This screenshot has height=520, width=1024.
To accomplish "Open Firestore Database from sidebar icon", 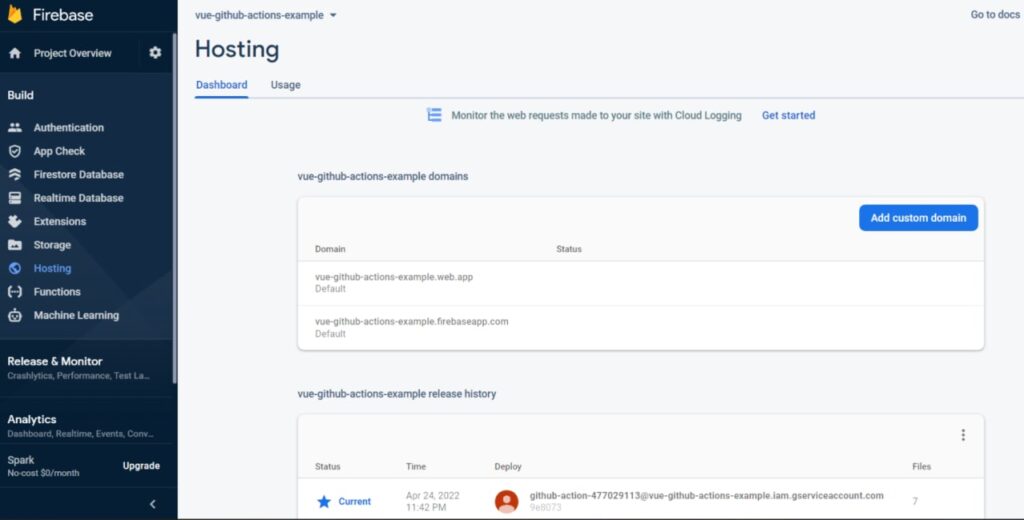I will pos(15,174).
